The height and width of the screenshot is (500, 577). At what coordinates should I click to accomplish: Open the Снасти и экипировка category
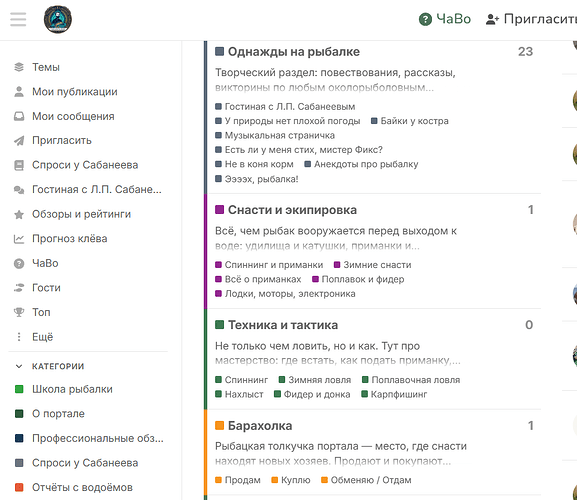pyautogui.click(x=292, y=210)
